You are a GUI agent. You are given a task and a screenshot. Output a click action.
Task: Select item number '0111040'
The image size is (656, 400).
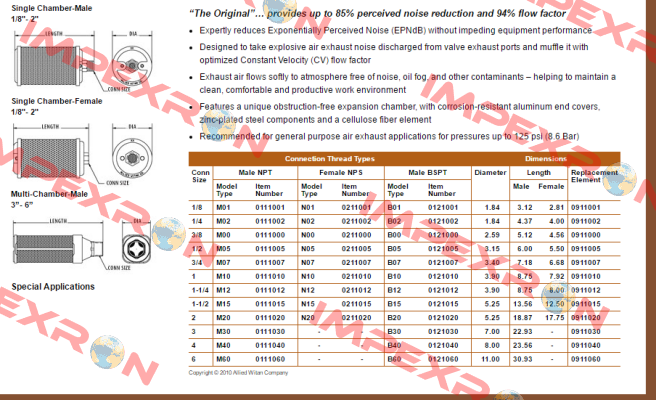(270, 345)
